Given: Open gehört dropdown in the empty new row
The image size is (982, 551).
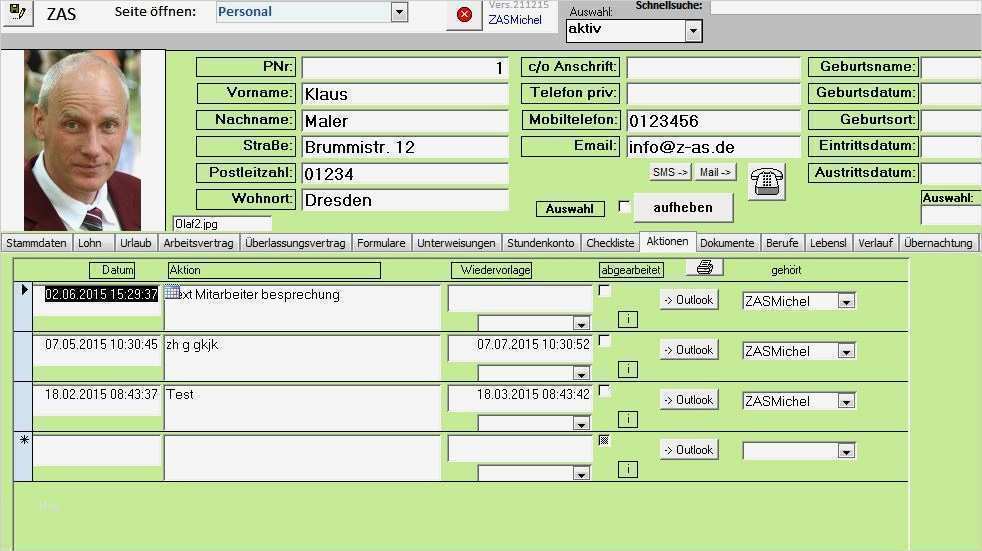Looking at the screenshot, I should [846, 451].
